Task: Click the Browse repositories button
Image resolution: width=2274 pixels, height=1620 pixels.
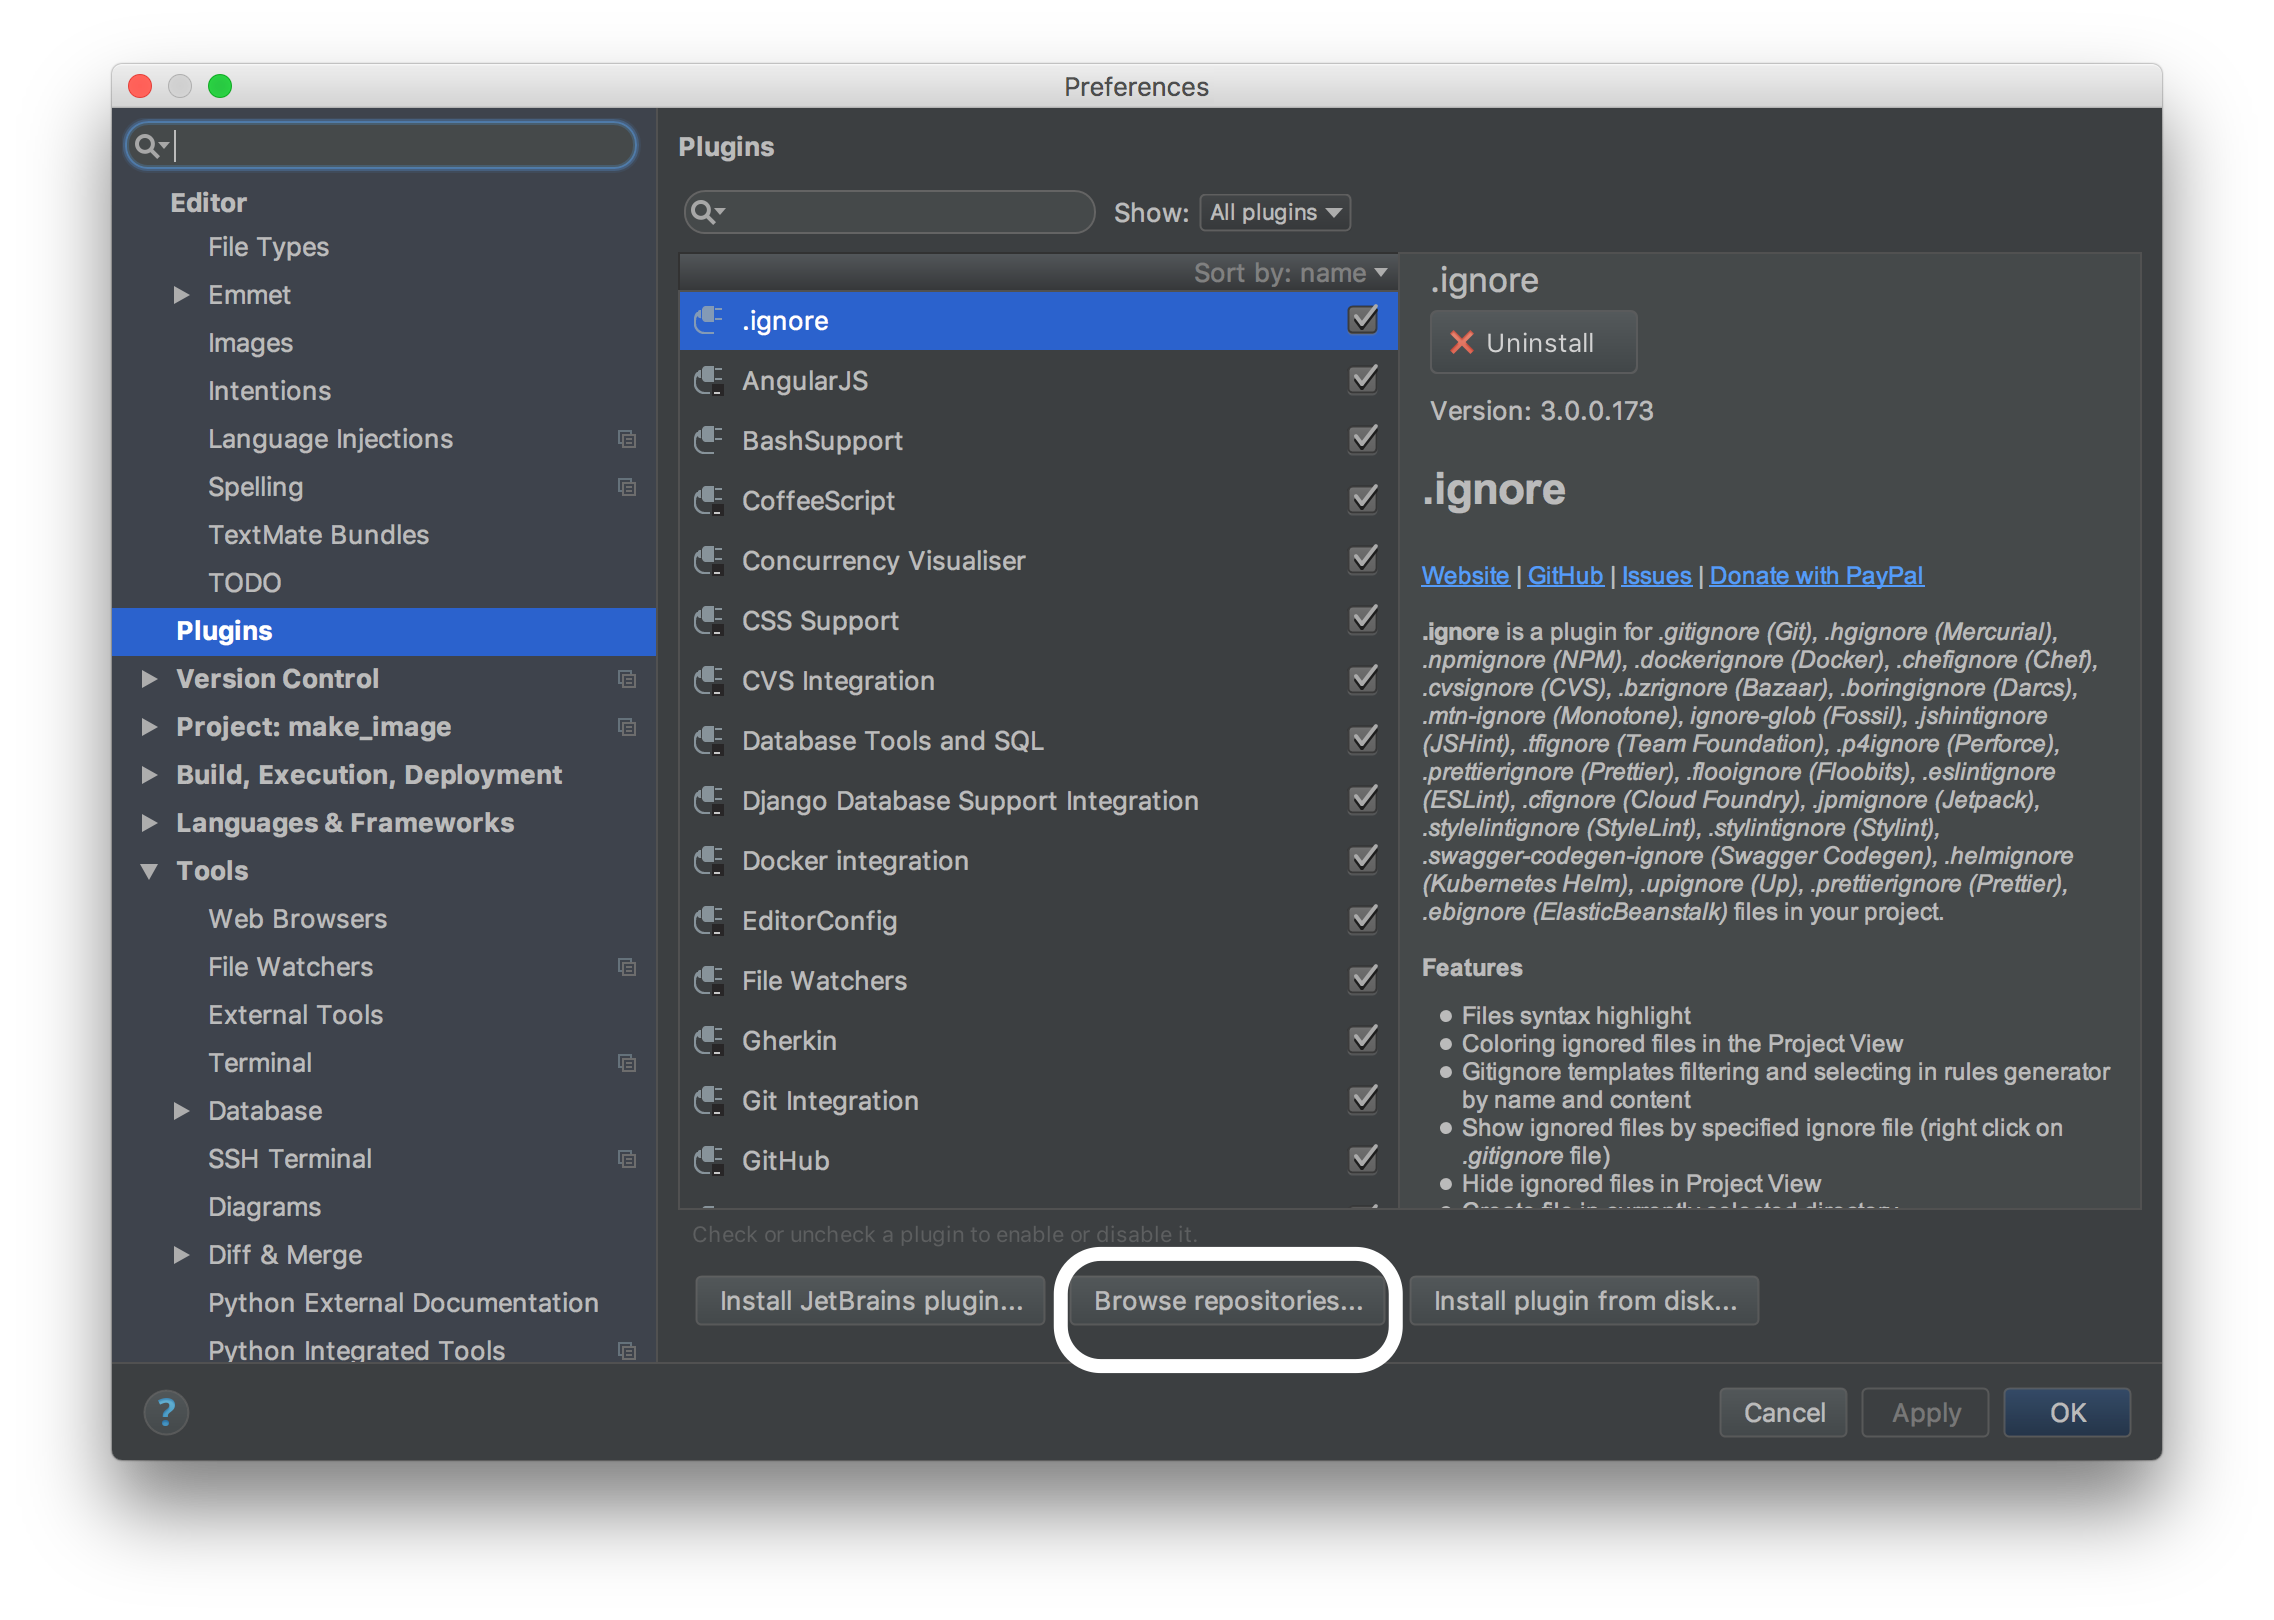Action: [1228, 1300]
